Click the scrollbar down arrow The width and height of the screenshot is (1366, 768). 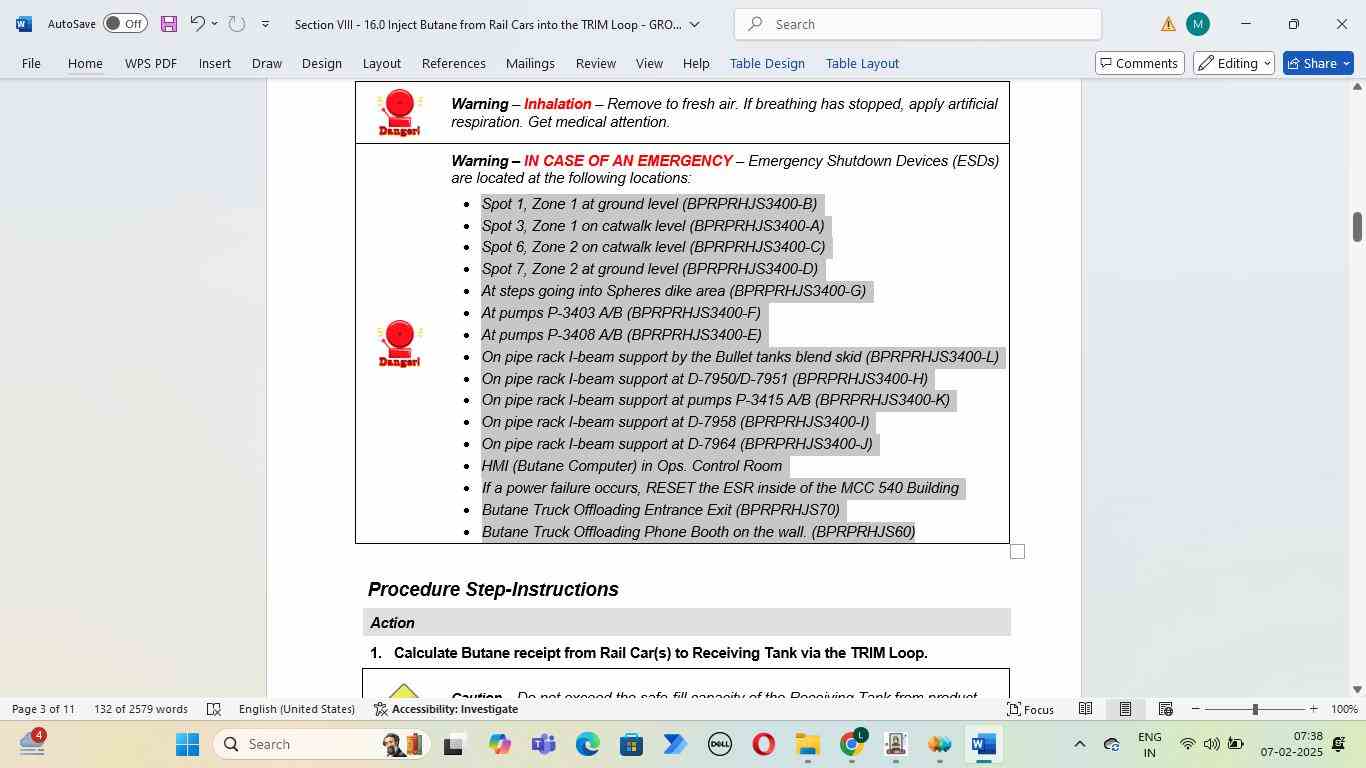click(x=1357, y=689)
